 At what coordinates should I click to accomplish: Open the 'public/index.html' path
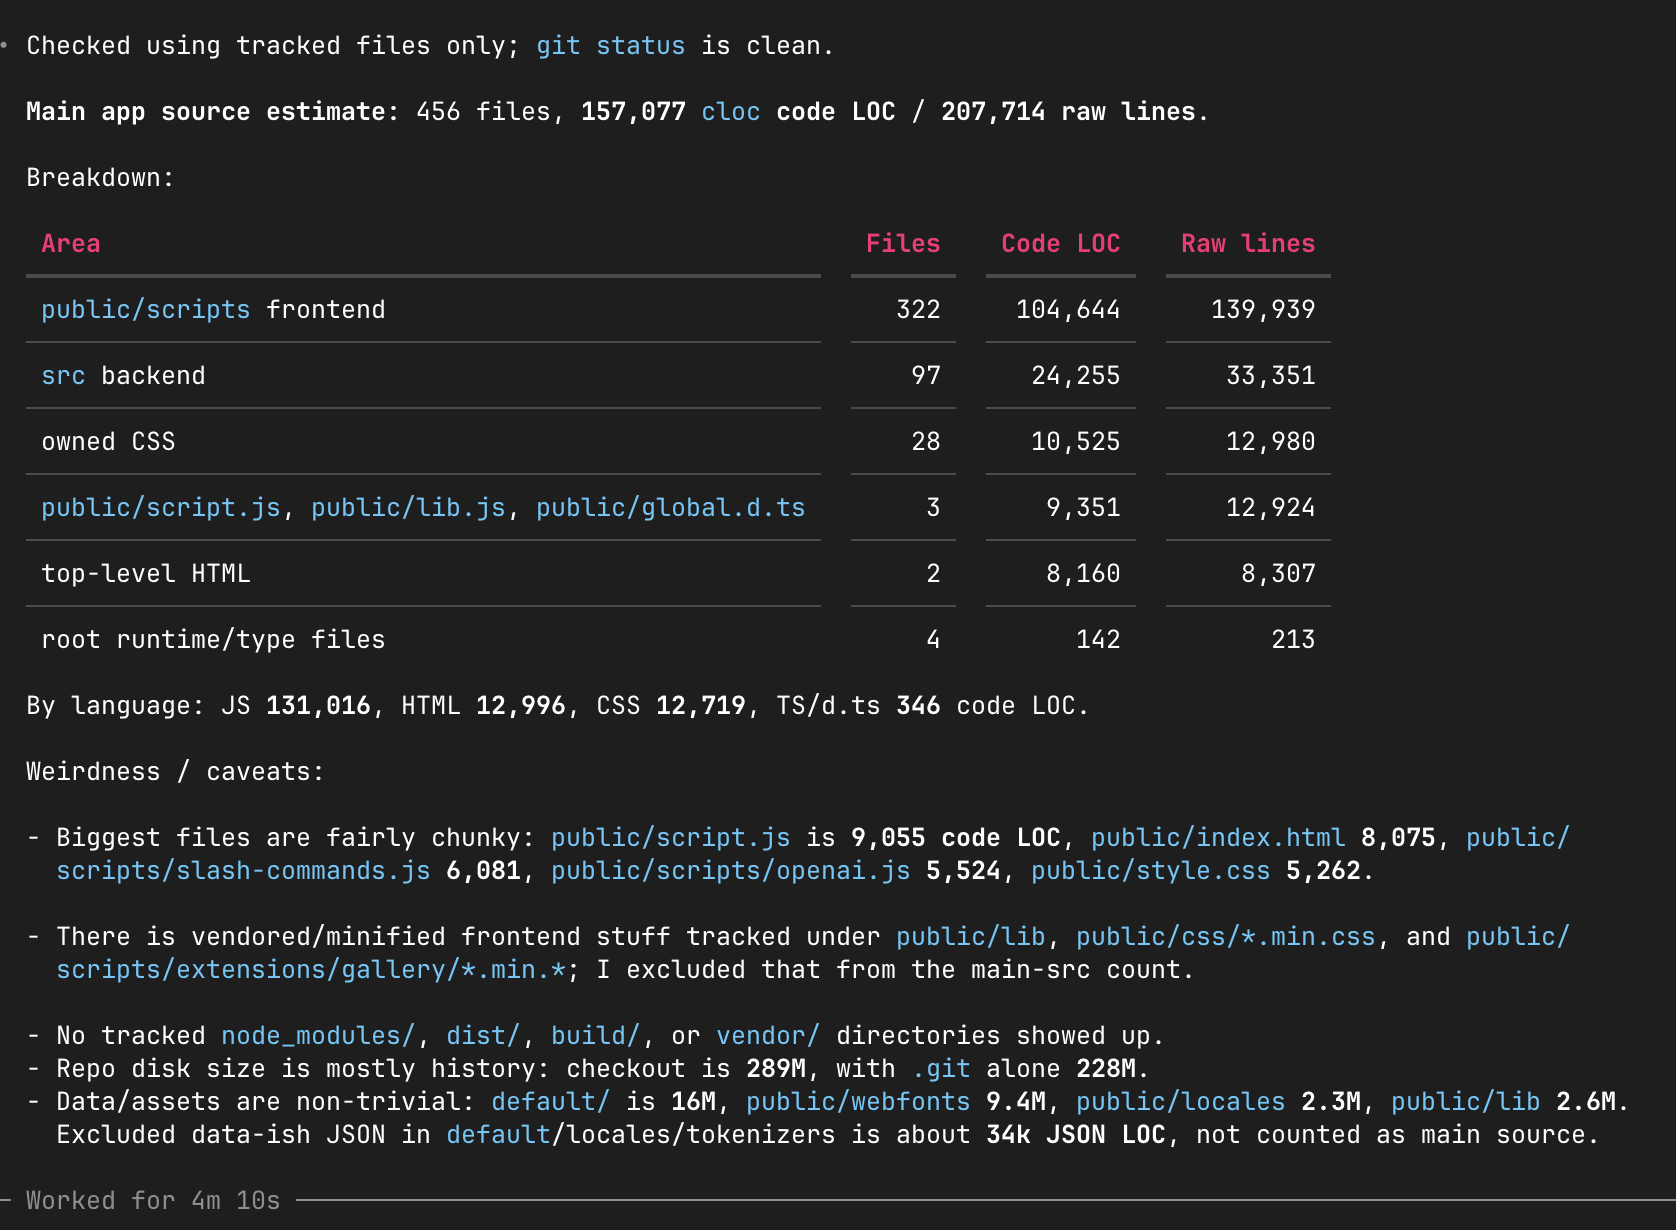(1218, 838)
